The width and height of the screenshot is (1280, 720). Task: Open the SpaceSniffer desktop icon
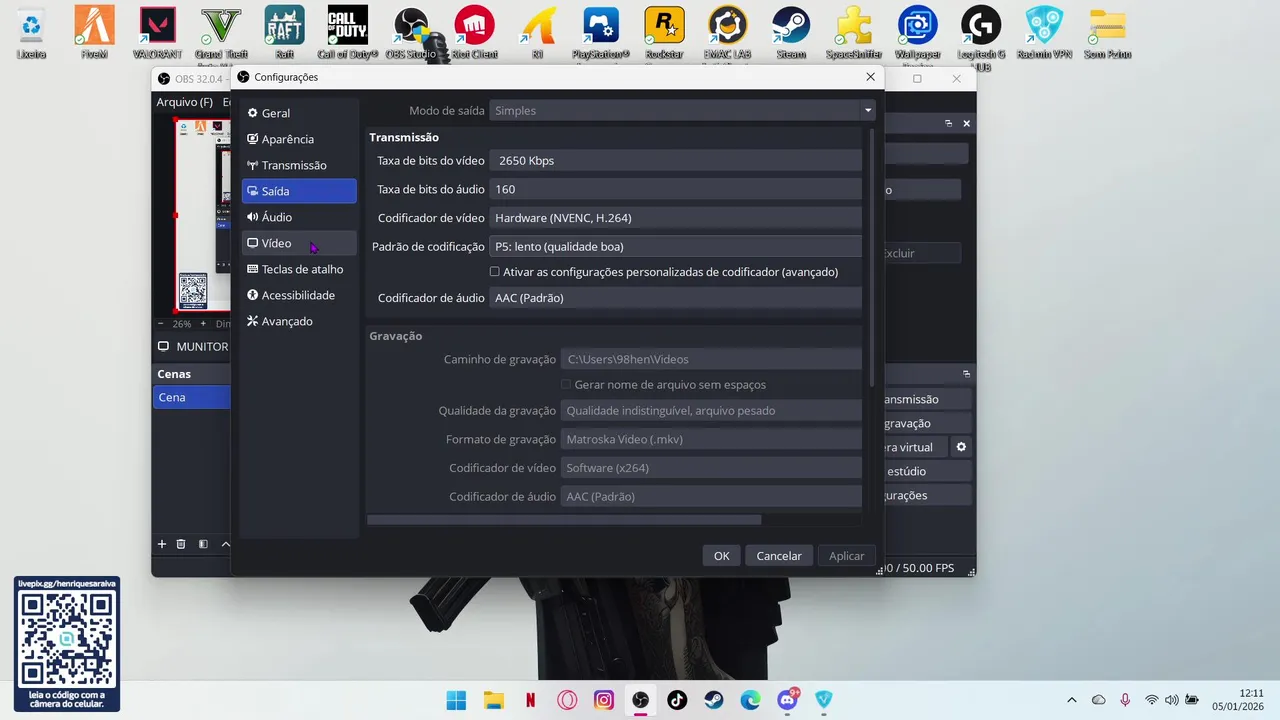tap(854, 33)
